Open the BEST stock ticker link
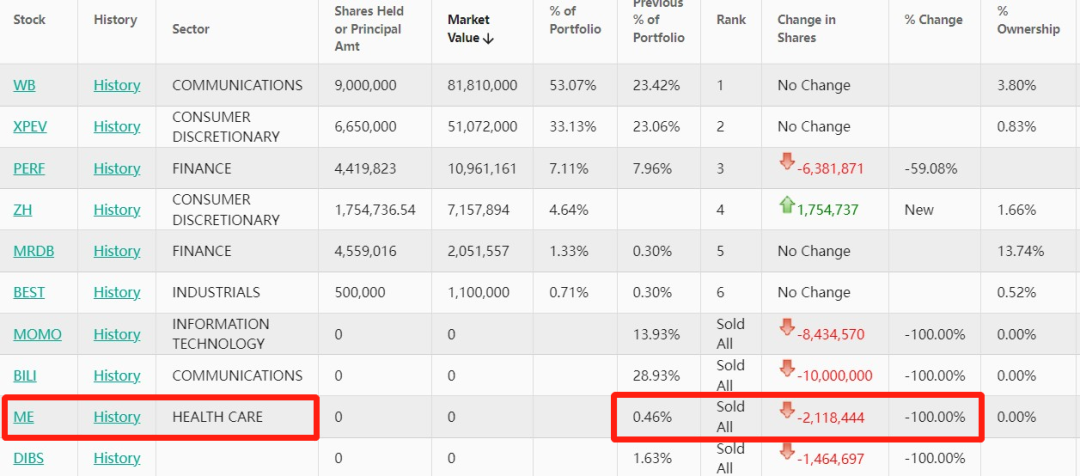The height and width of the screenshot is (476, 1080). click(29, 292)
